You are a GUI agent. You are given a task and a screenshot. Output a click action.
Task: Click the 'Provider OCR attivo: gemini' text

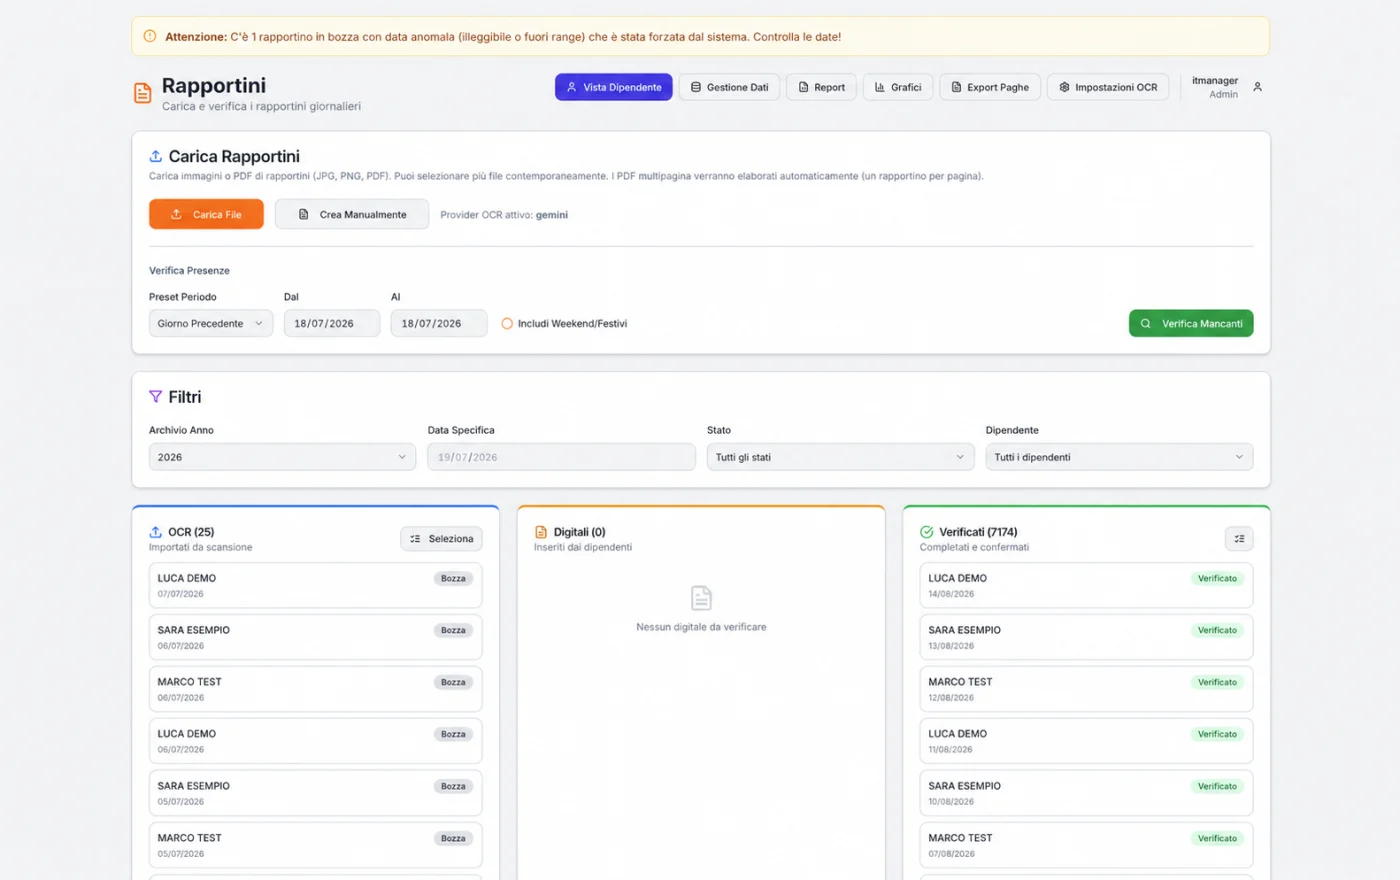click(x=504, y=215)
